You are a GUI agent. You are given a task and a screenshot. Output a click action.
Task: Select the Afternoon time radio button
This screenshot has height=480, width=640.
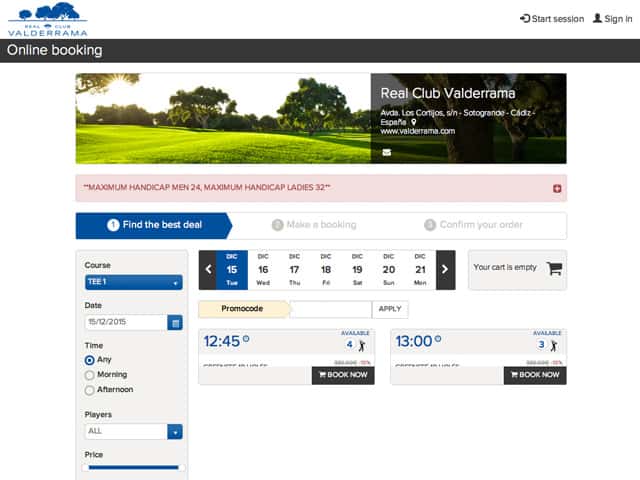pos(89,390)
